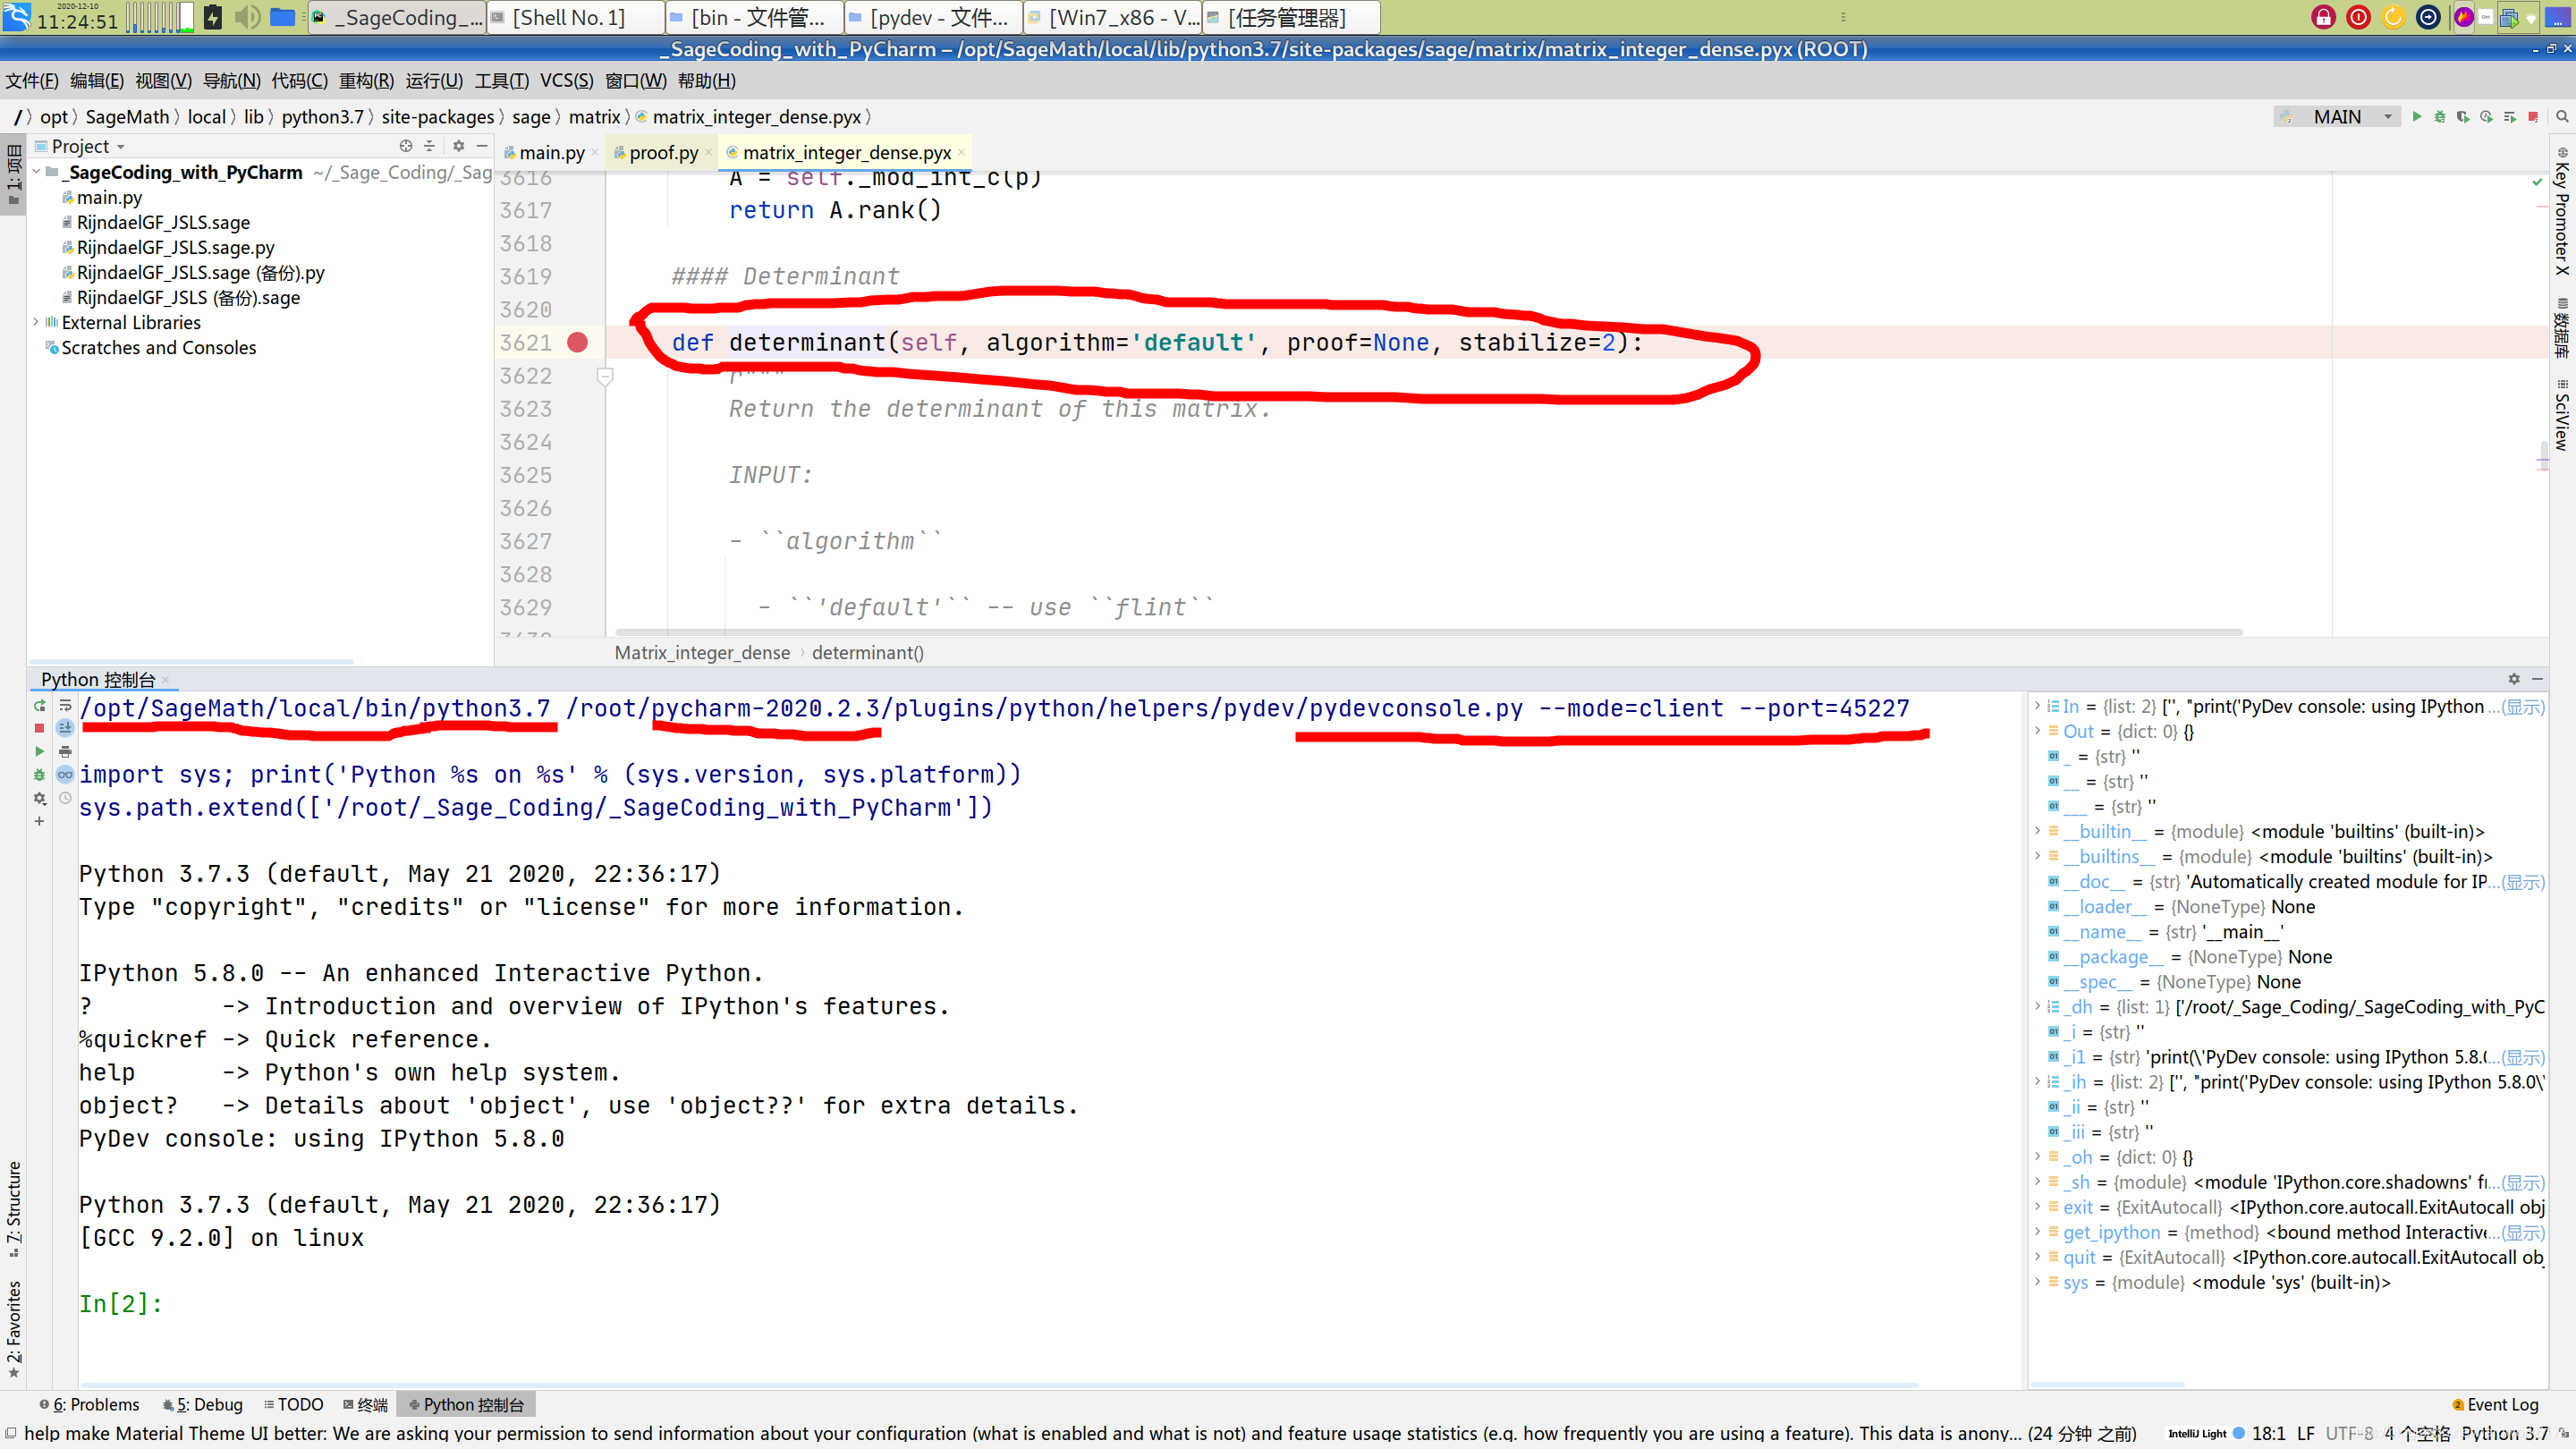Start debugging with the bug icon in top toolbar
Viewport: 2576px width, 1449px height.
point(2440,117)
